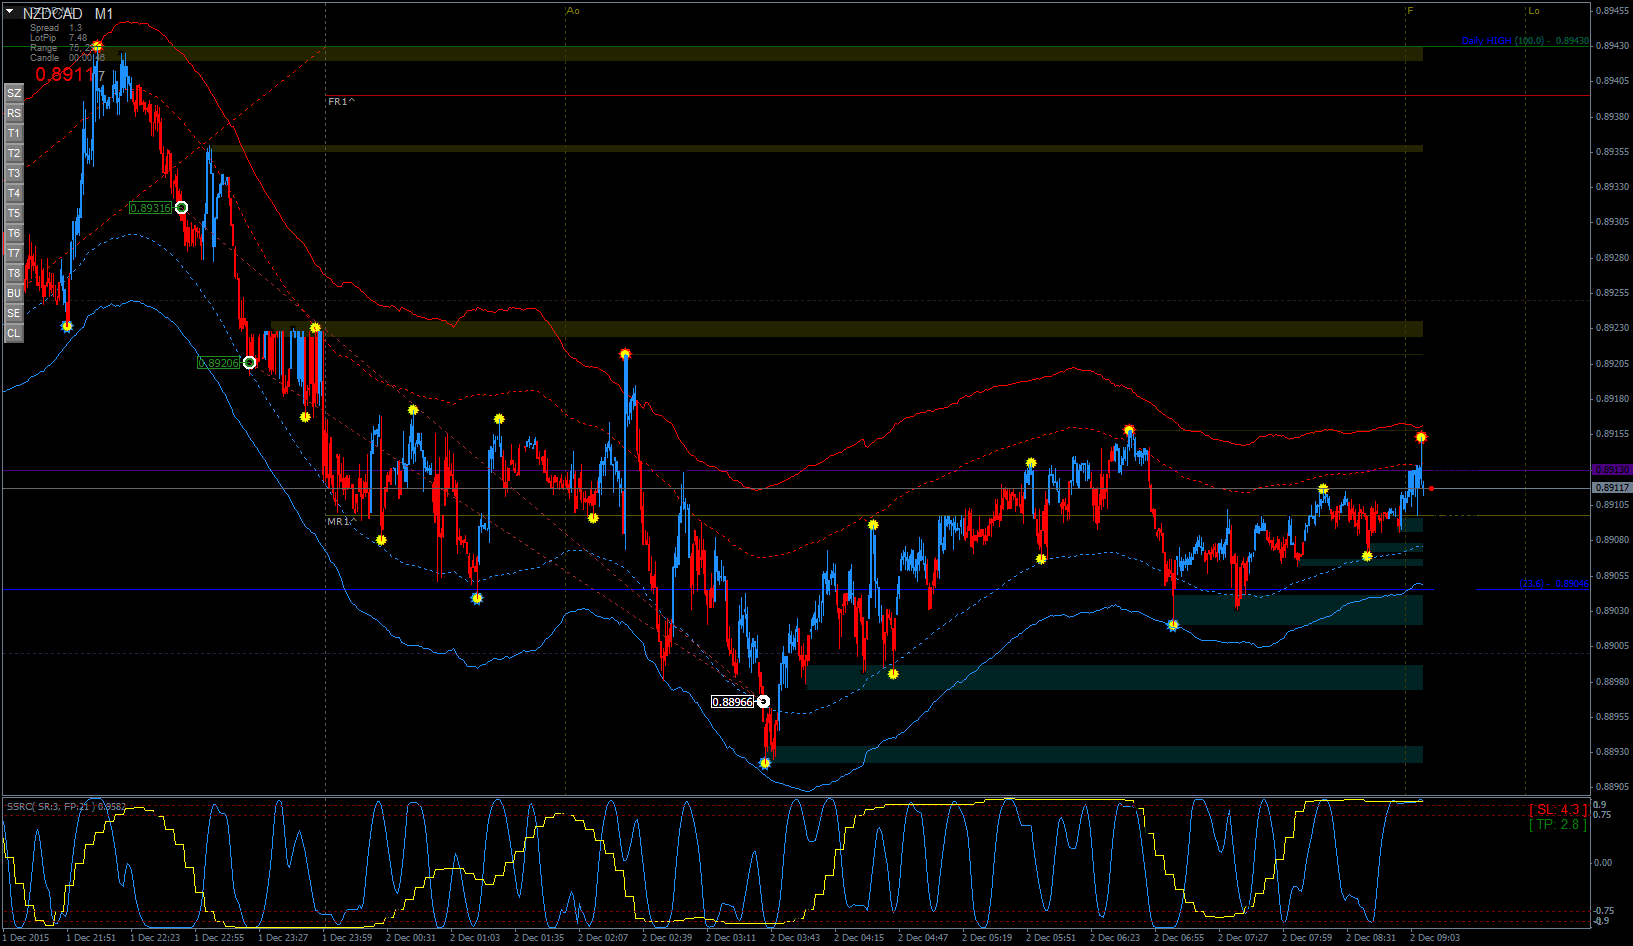Click the NZDCAD M1 chart title

pos(68,13)
